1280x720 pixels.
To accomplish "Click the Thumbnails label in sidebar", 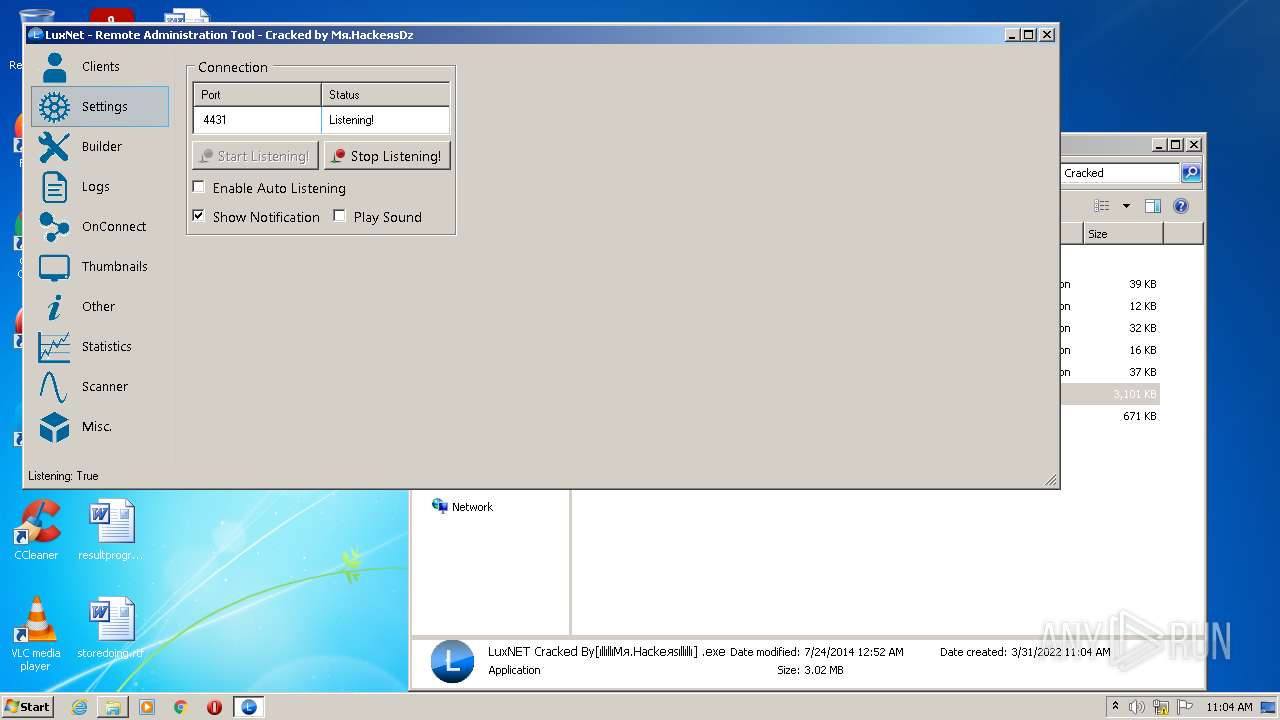I will pos(115,267).
